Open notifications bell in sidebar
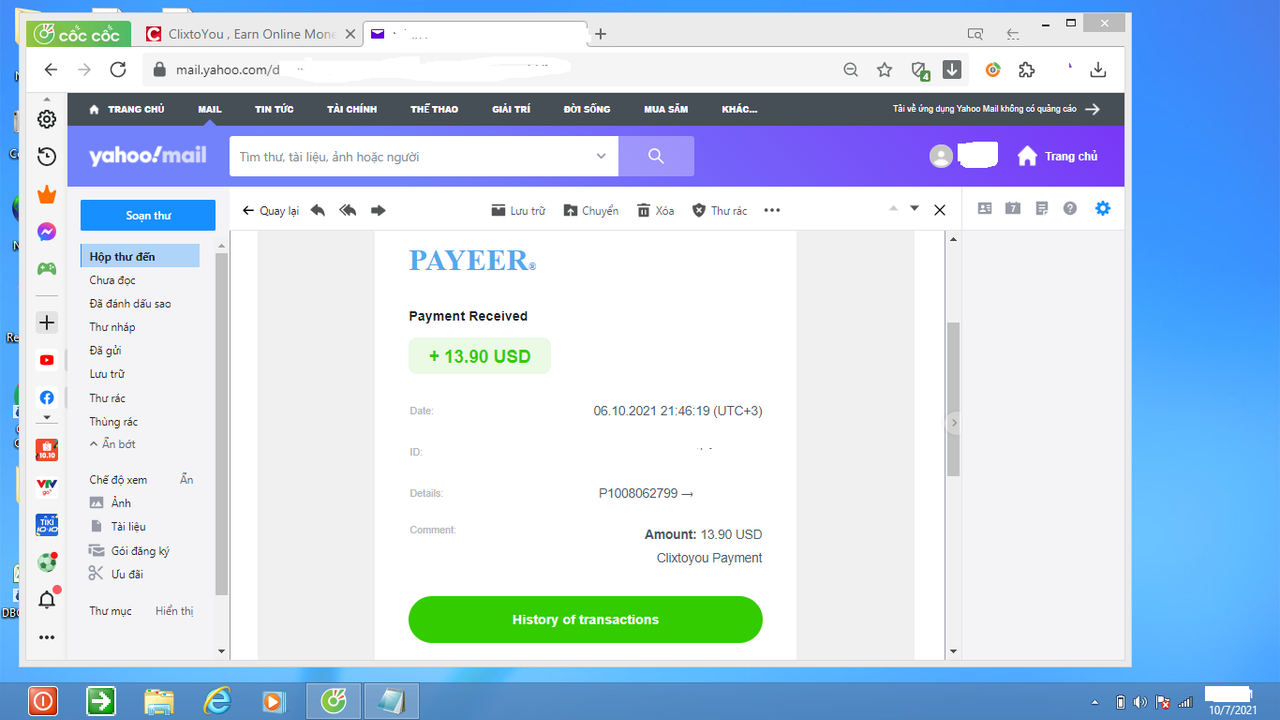 [x=47, y=600]
